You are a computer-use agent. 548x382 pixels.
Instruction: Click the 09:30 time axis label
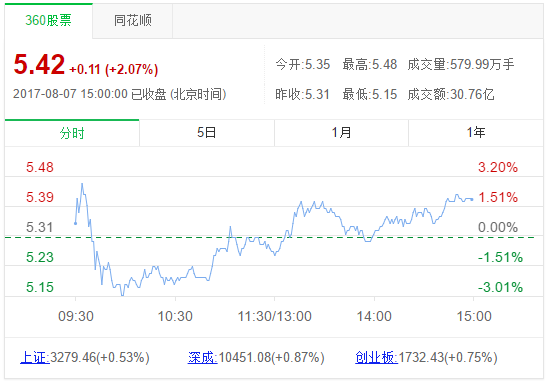coord(76,317)
